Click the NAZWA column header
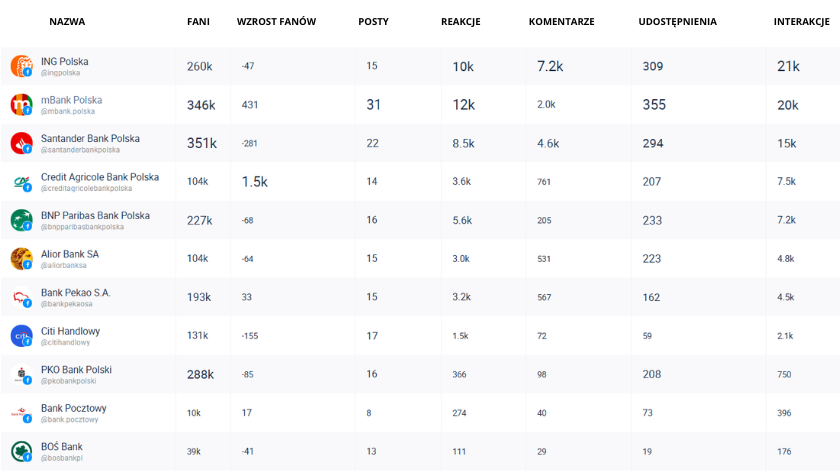This screenshot has width=840, height=472. tap(67, 21)
